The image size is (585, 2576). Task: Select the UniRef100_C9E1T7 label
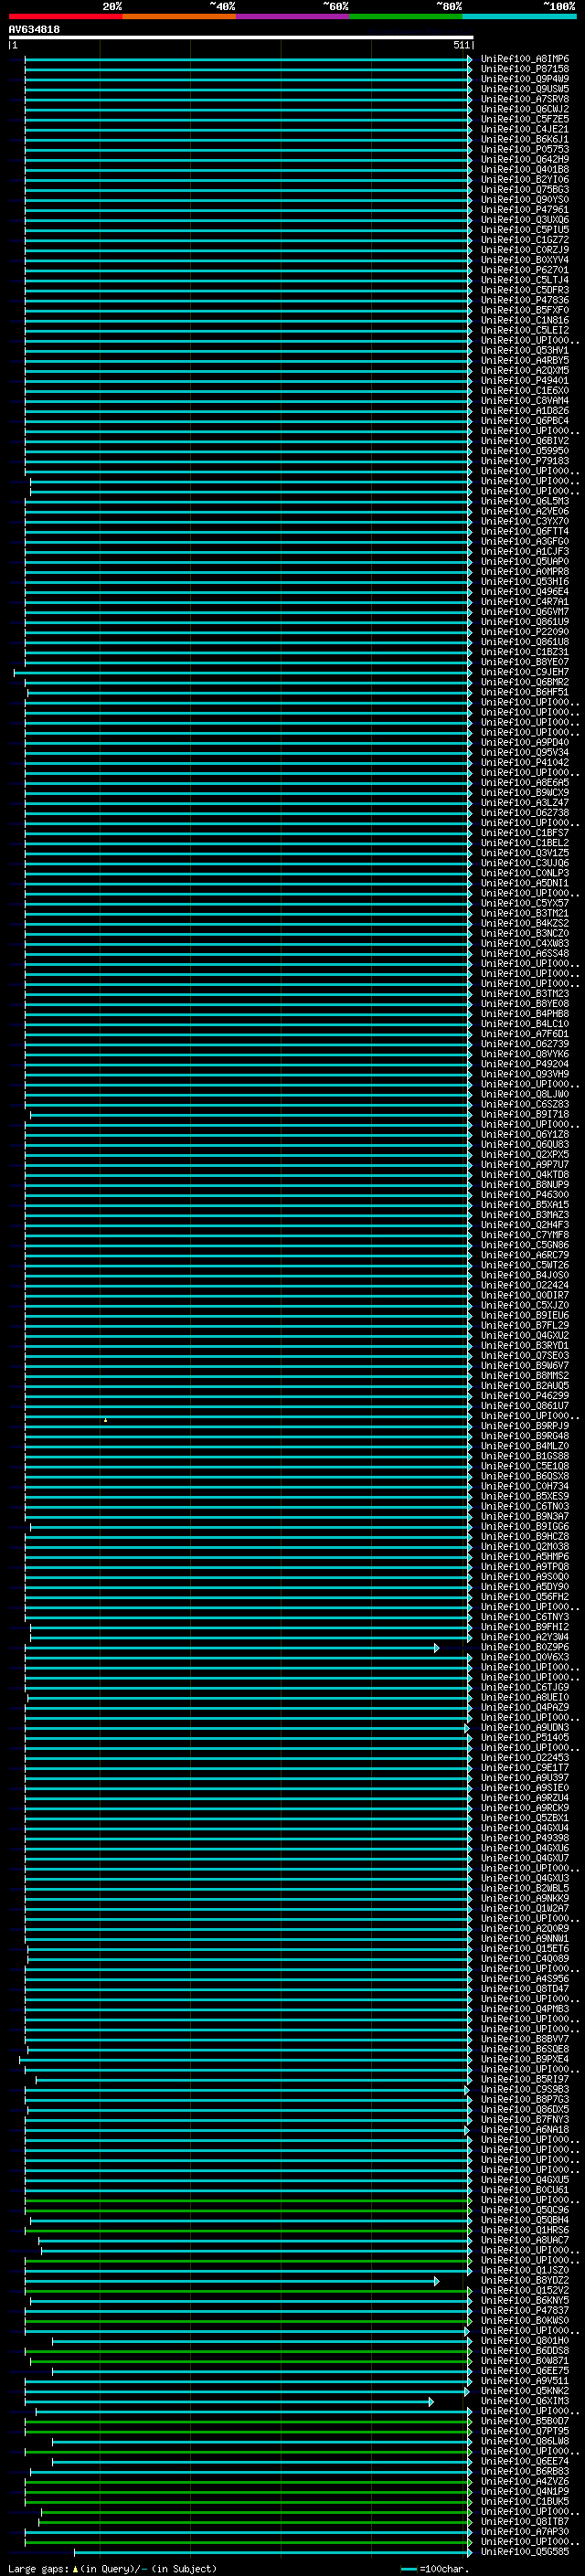(x=525, y=1767)
